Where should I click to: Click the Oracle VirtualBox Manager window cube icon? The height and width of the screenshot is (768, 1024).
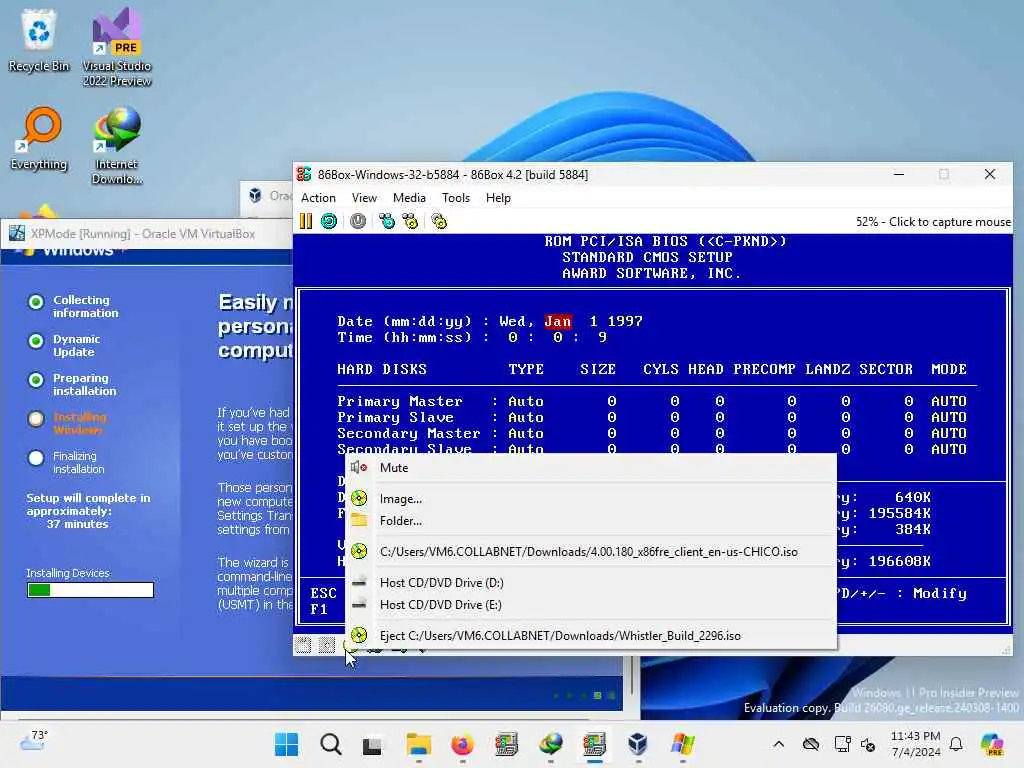255,195
